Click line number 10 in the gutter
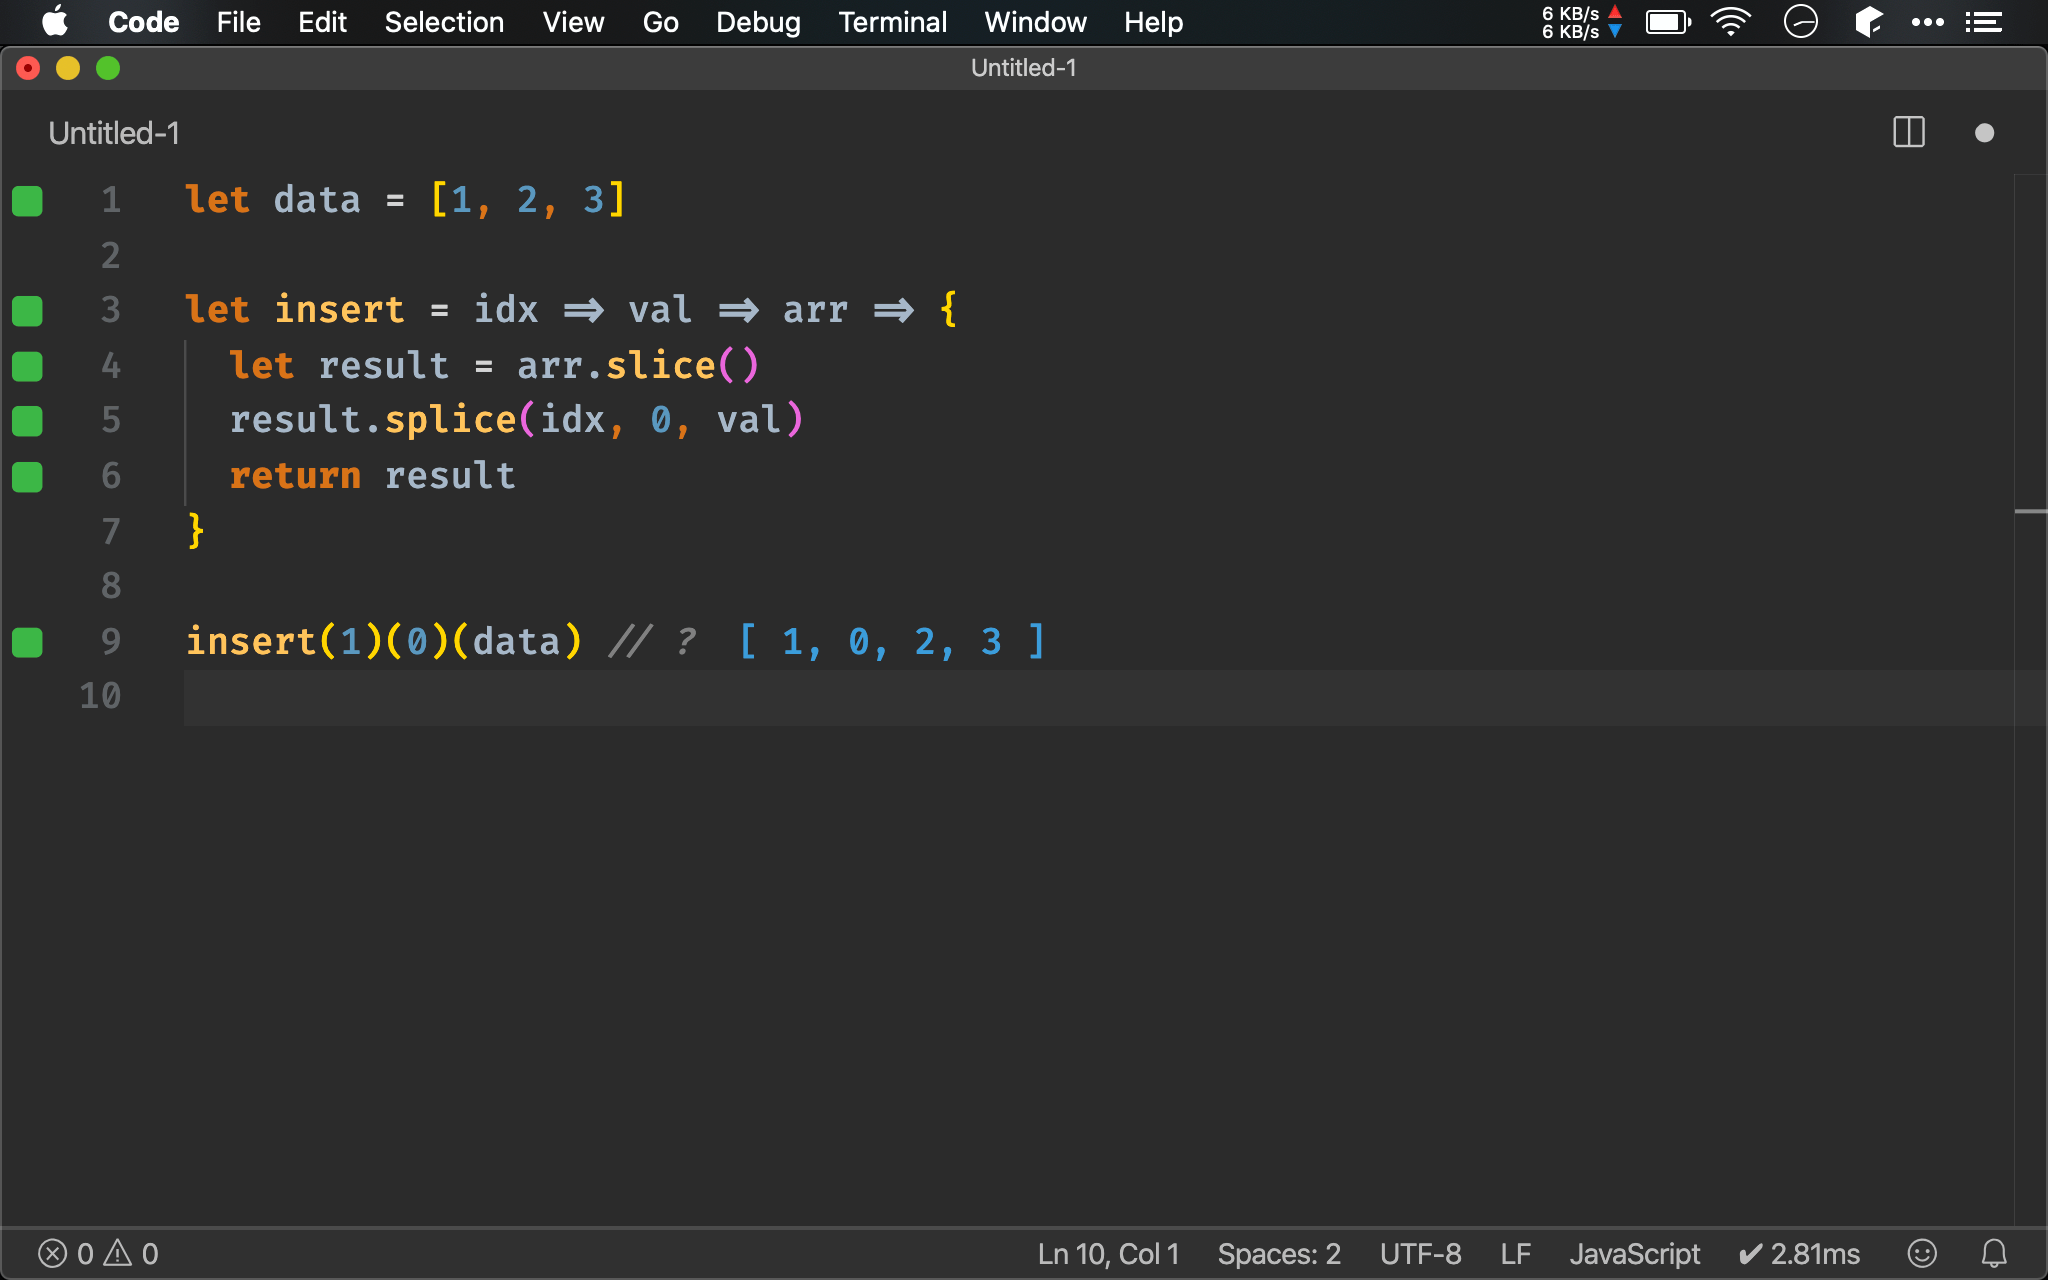 pyautogui.click(x=100, y=696)
